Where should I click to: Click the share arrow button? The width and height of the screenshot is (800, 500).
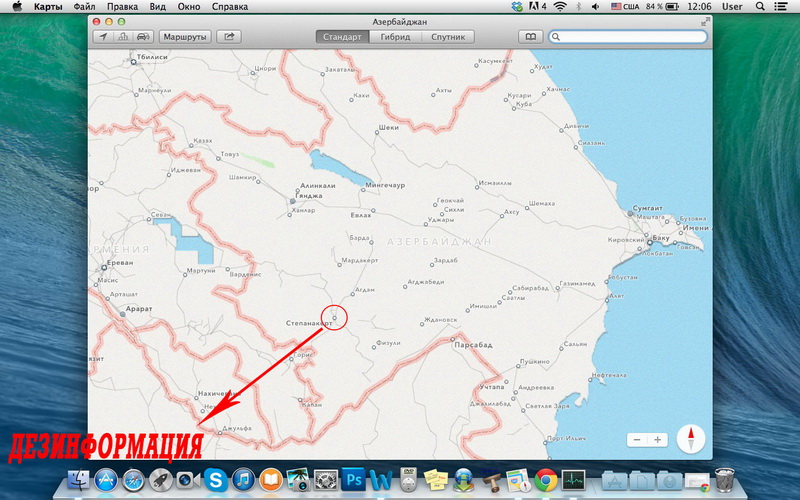click(229, 37)
